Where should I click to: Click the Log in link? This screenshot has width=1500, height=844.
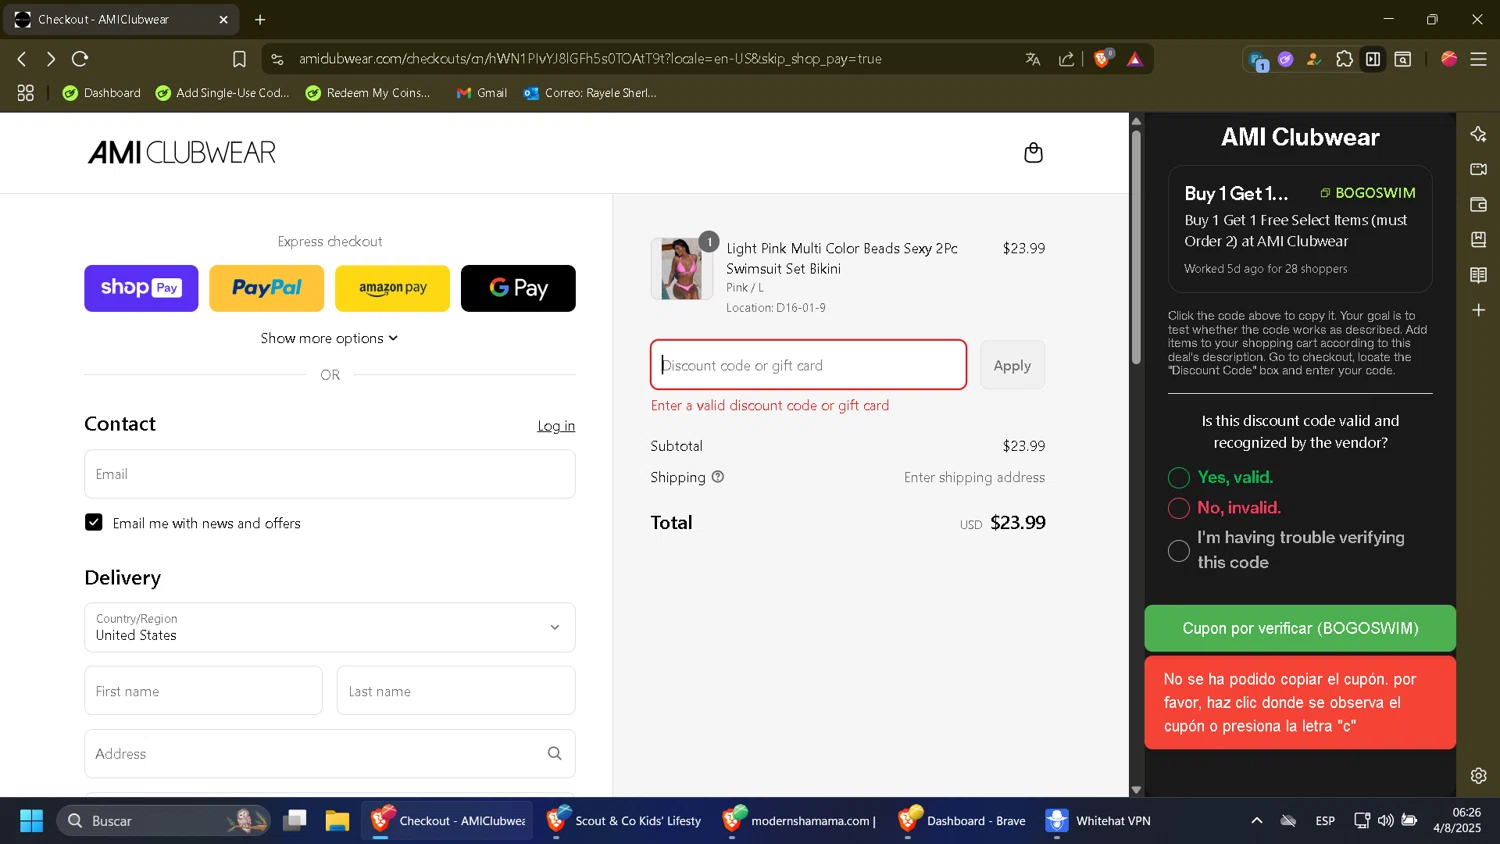pyautogui.click(x=556, y=426)
